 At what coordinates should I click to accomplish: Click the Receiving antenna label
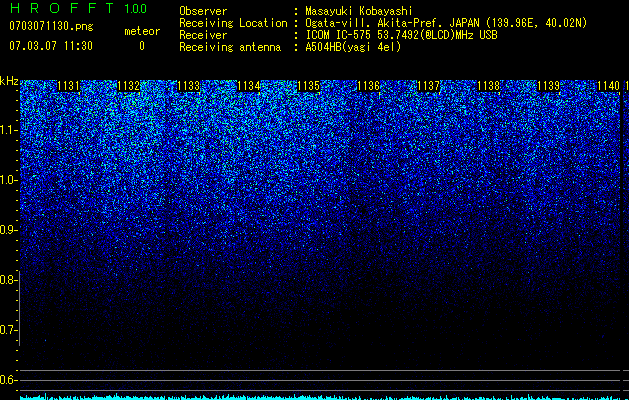[230, 47]
